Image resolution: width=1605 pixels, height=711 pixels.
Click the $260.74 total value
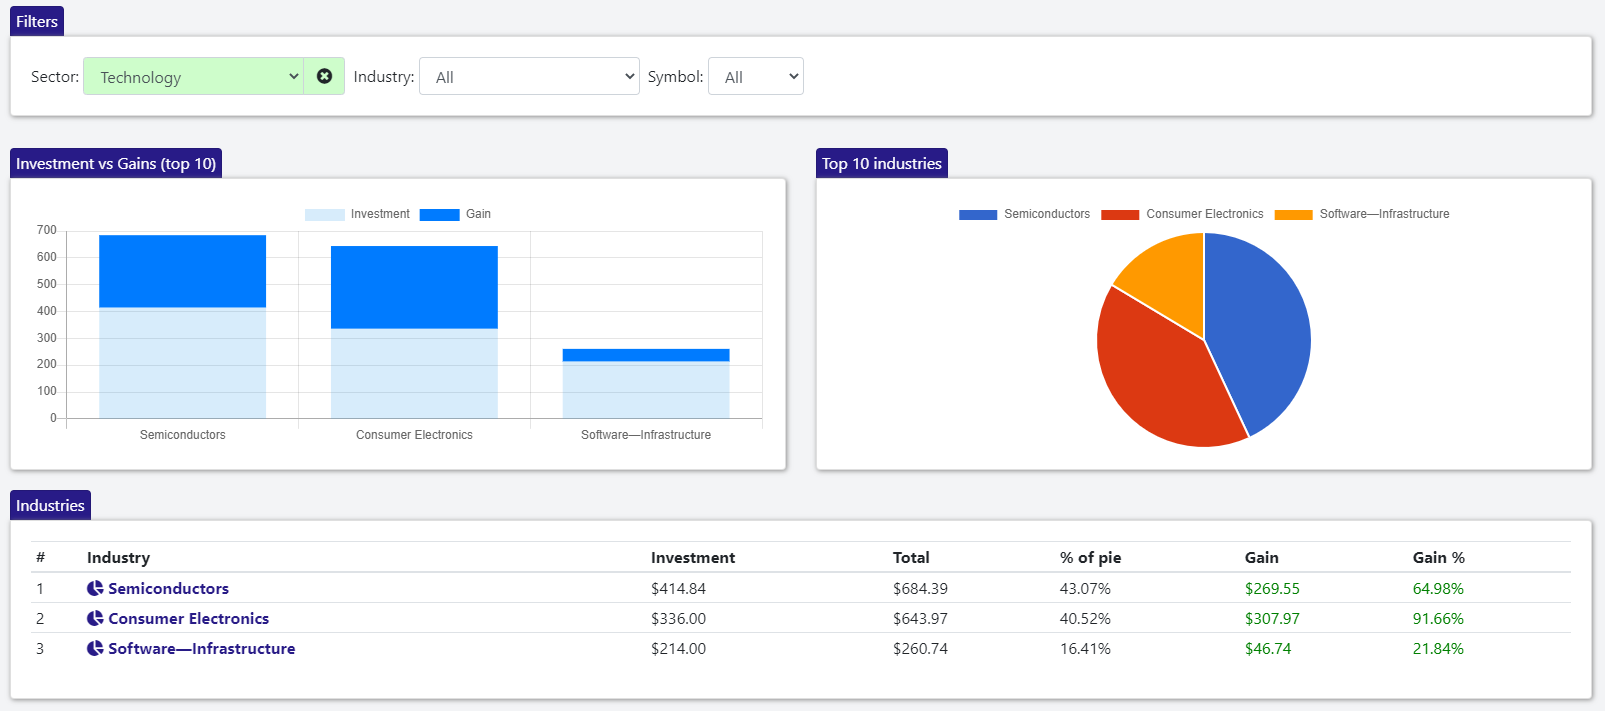click(920, 648)
